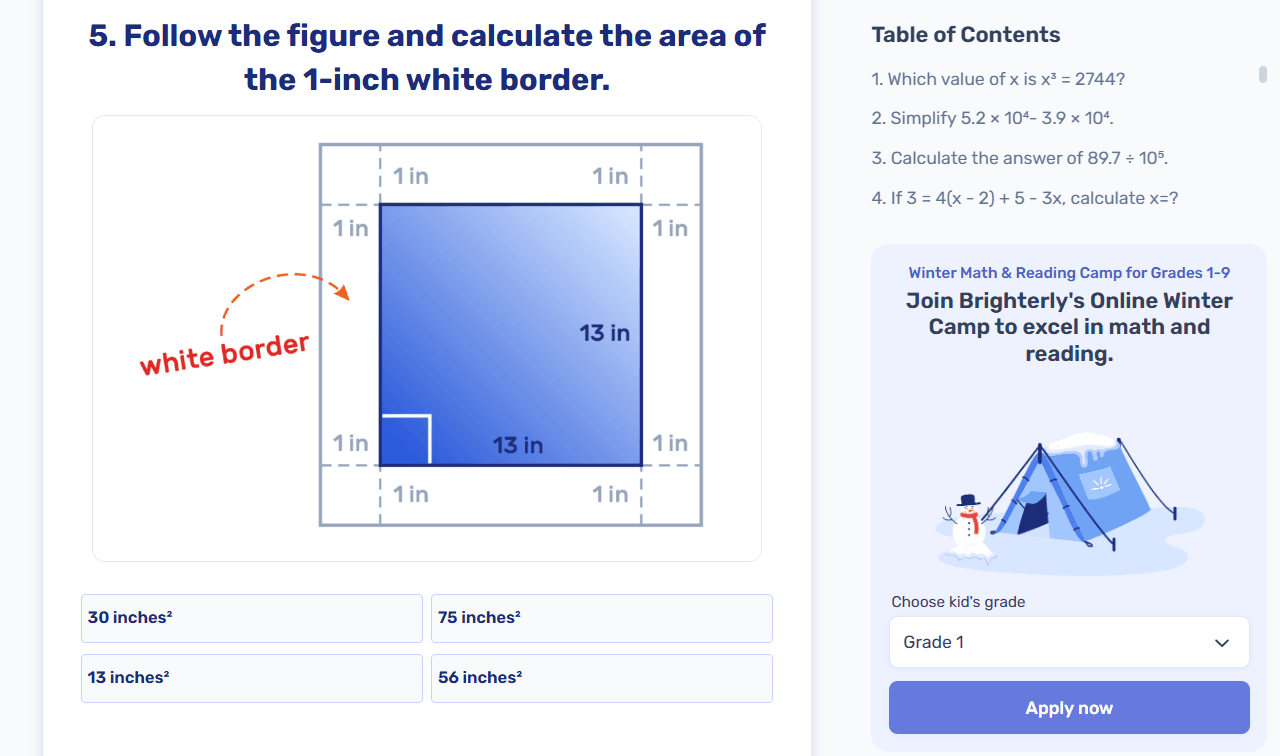Click the blue square in the figure

pyautogui.click(x=510, y=335)
